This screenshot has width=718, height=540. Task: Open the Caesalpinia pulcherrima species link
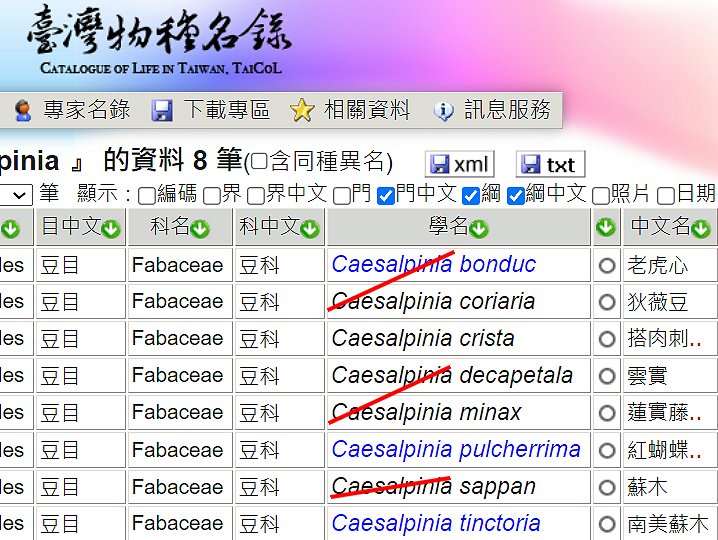click(x=455, y=450)
